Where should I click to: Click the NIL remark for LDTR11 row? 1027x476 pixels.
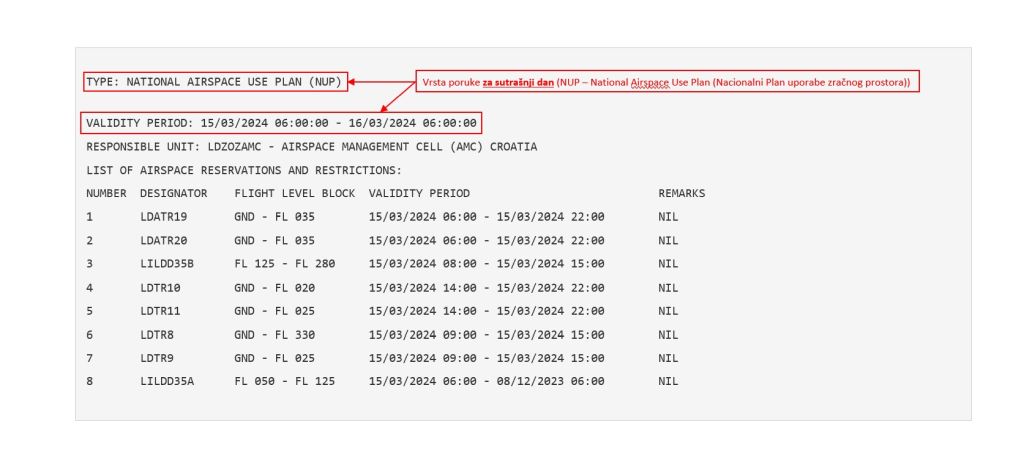[668, 311]
